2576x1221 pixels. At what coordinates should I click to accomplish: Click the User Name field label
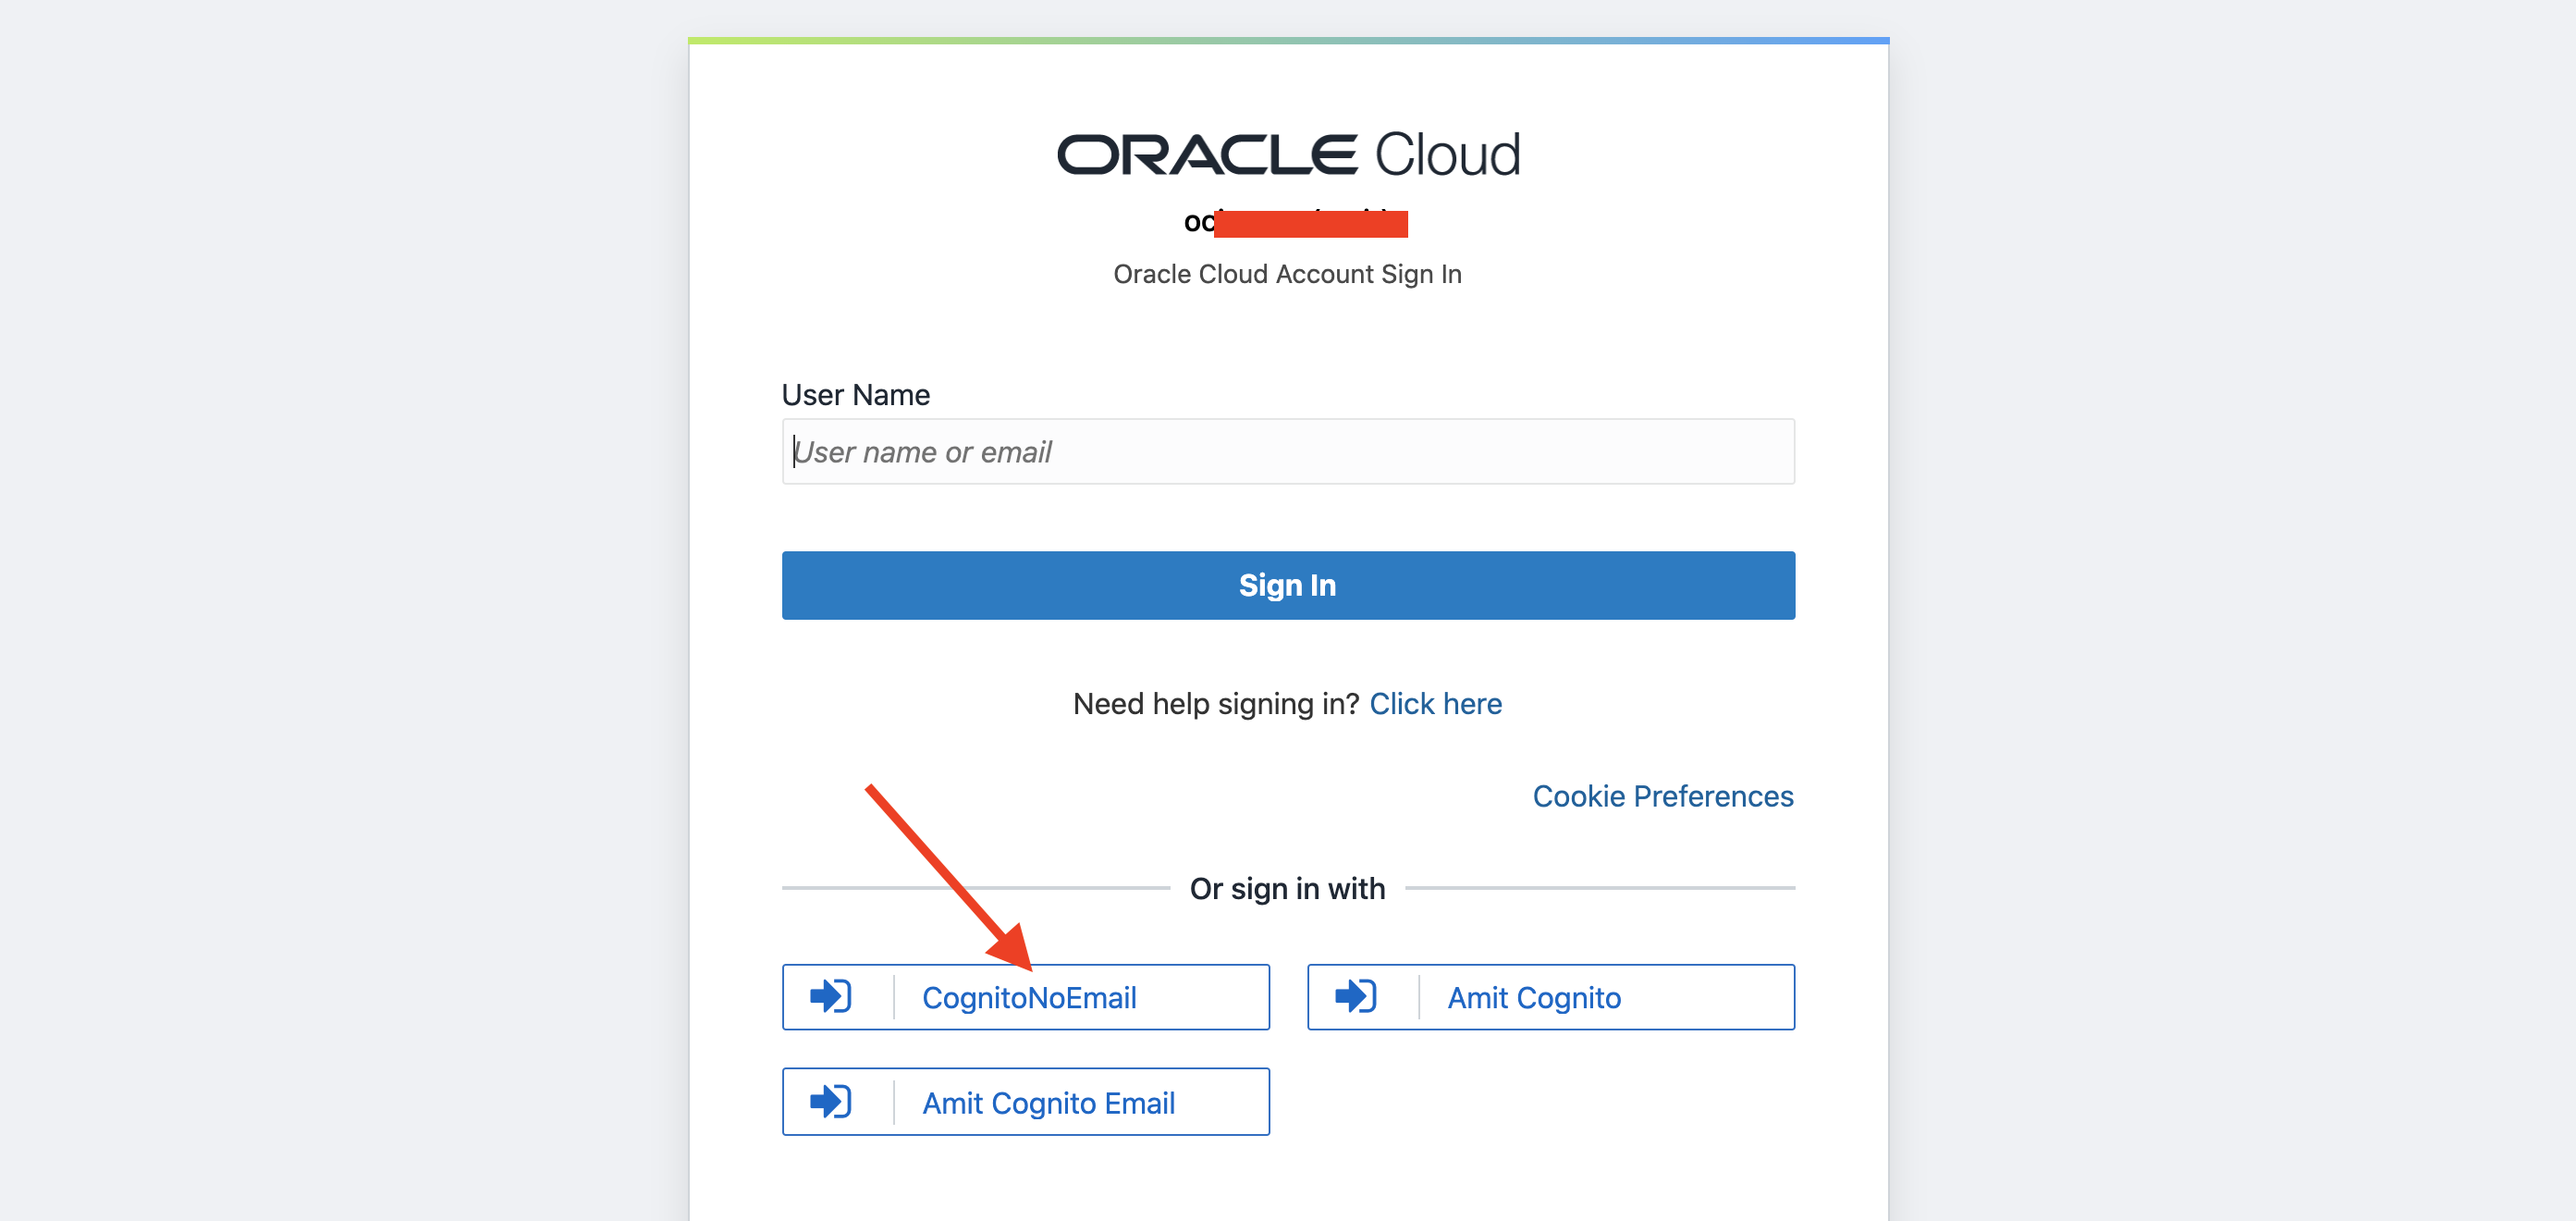point(855,394)
